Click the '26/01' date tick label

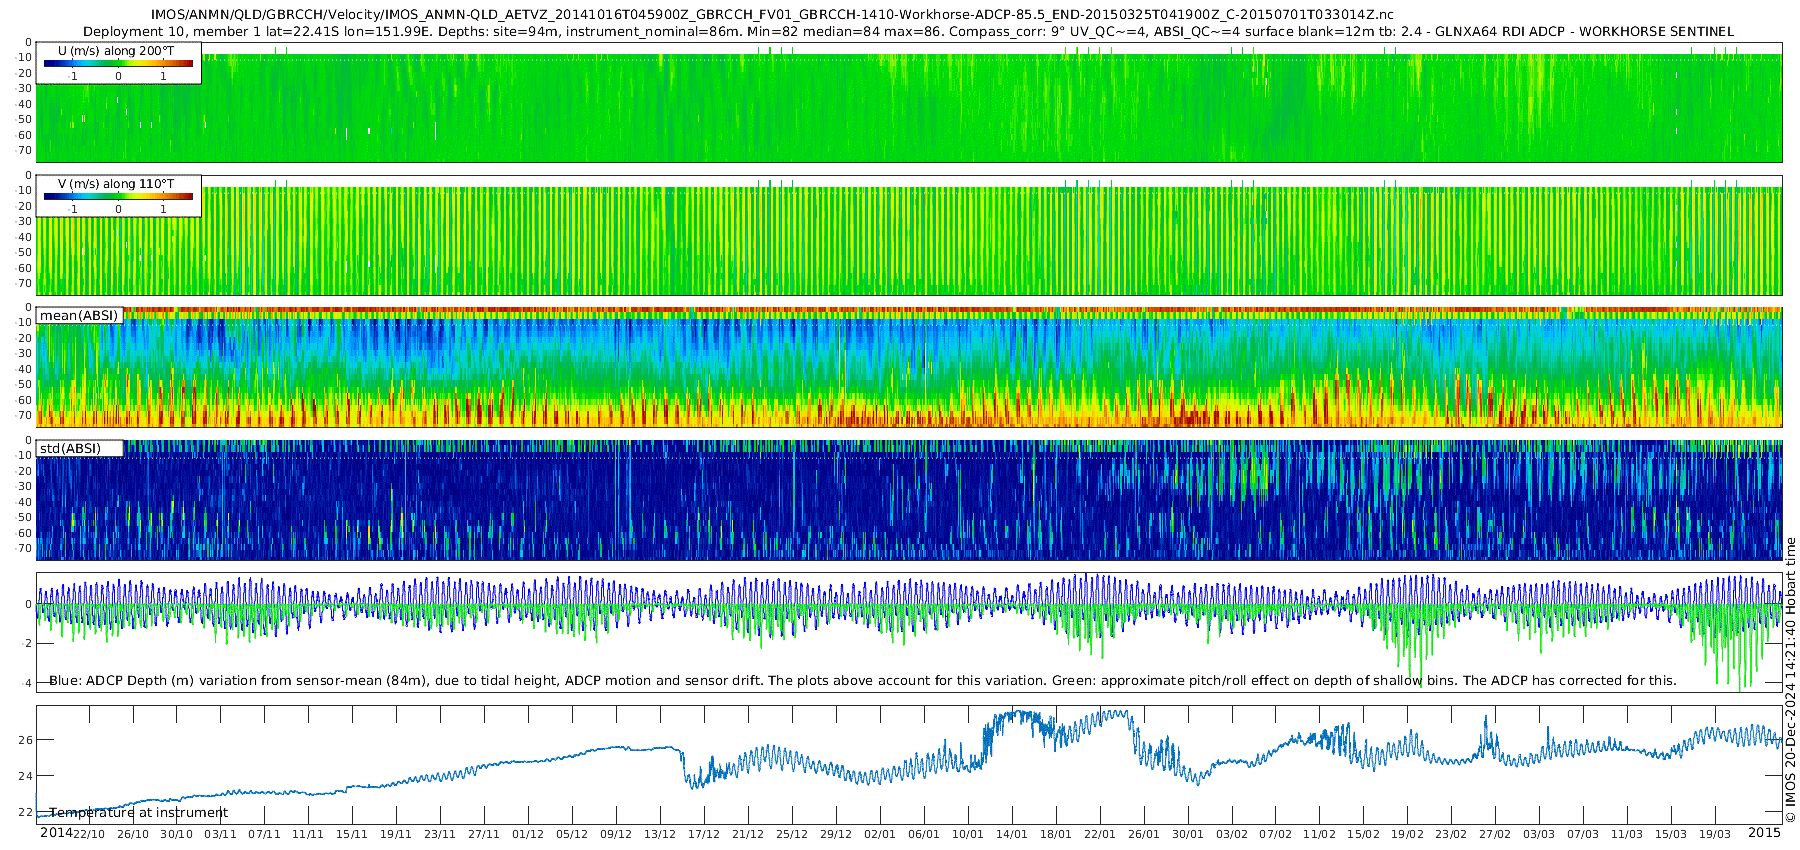point(1144,834)
